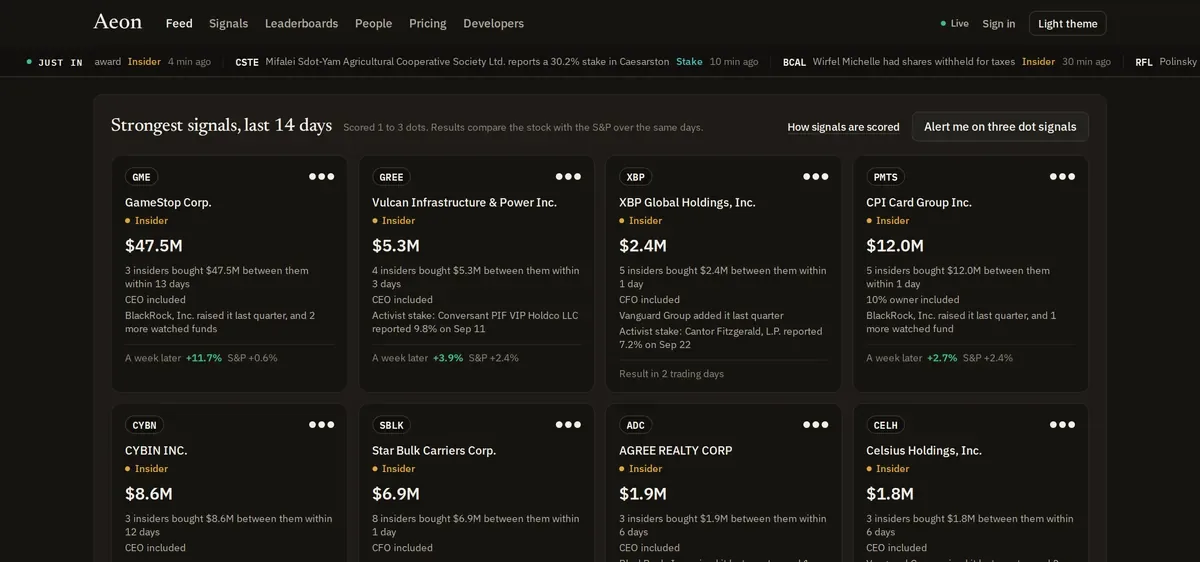Click the Strongest signals, last 14 days heading

(221, 125)
